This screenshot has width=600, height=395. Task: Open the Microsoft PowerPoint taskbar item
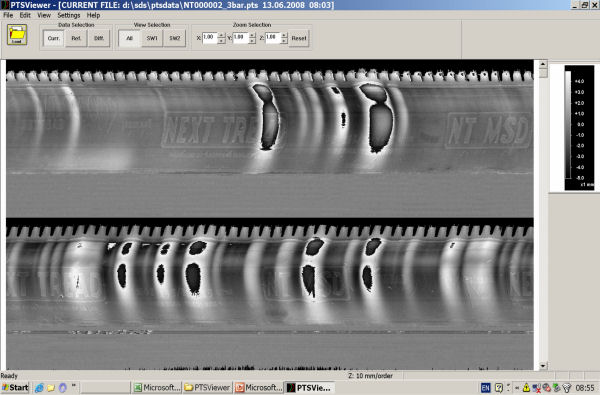click(258, 388)
